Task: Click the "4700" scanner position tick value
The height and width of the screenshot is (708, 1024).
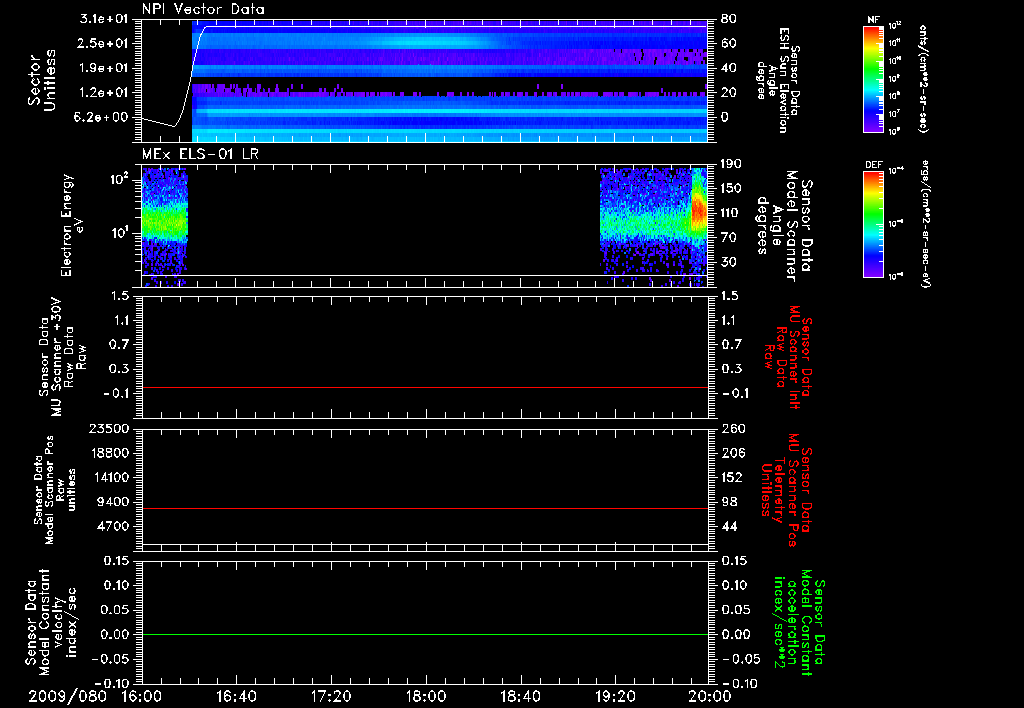Action: click(114, 526)
